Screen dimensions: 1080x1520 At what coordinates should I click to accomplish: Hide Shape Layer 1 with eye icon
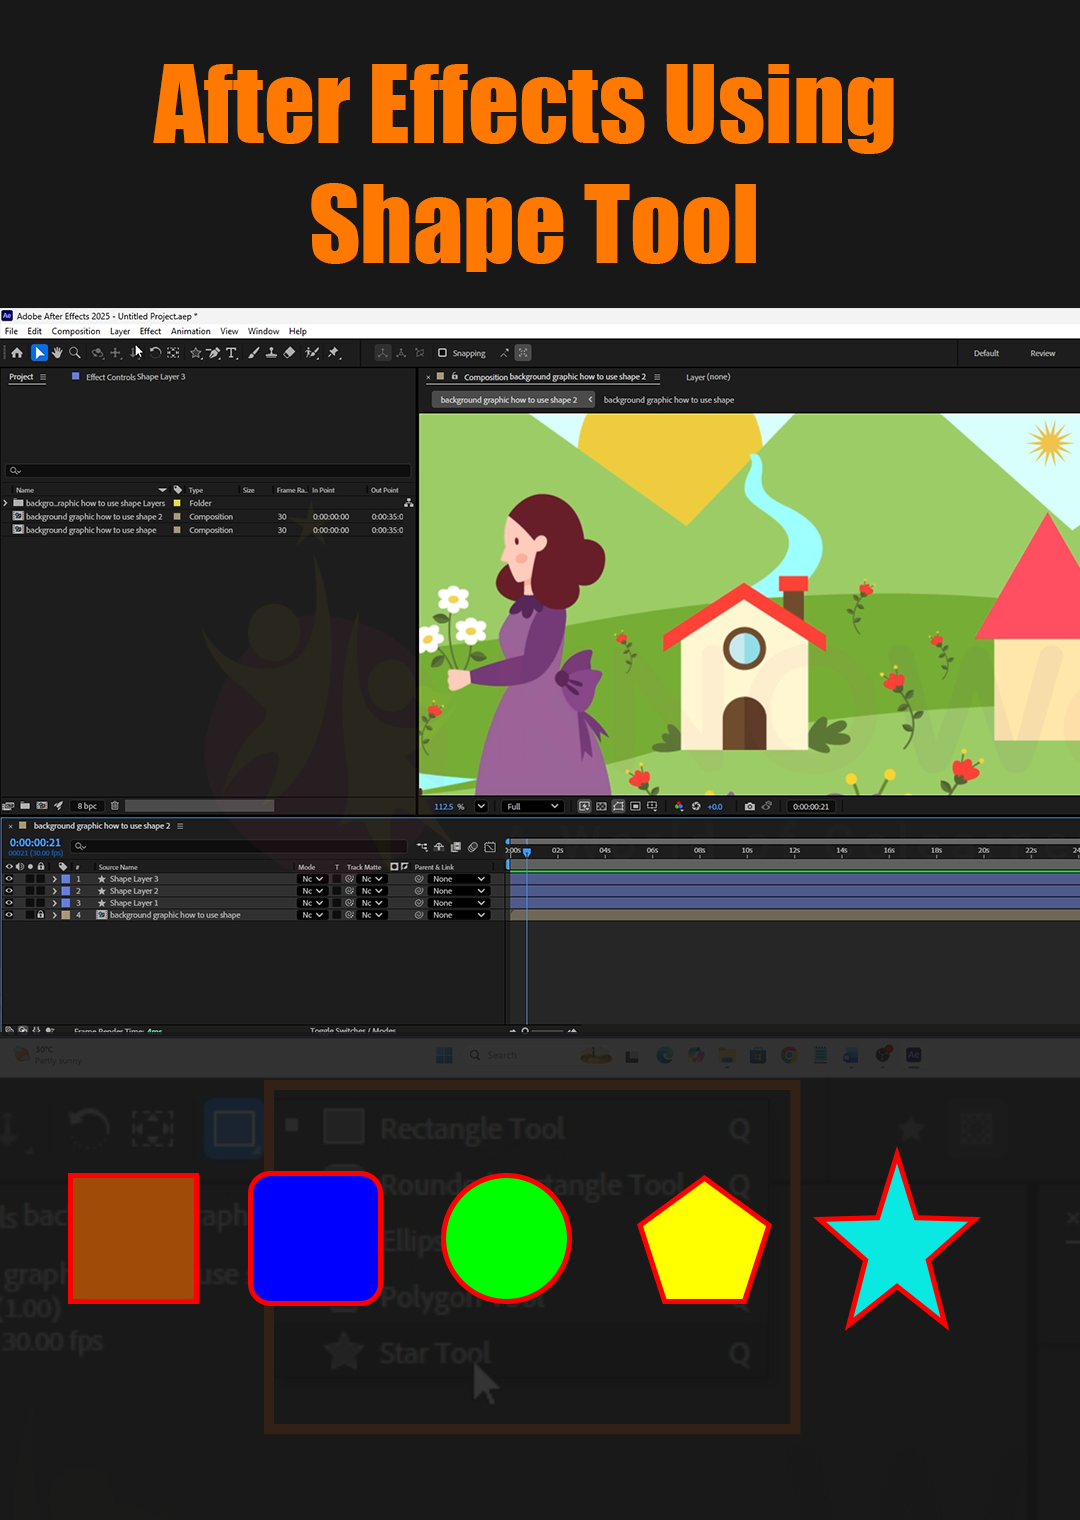pos(9,903)
